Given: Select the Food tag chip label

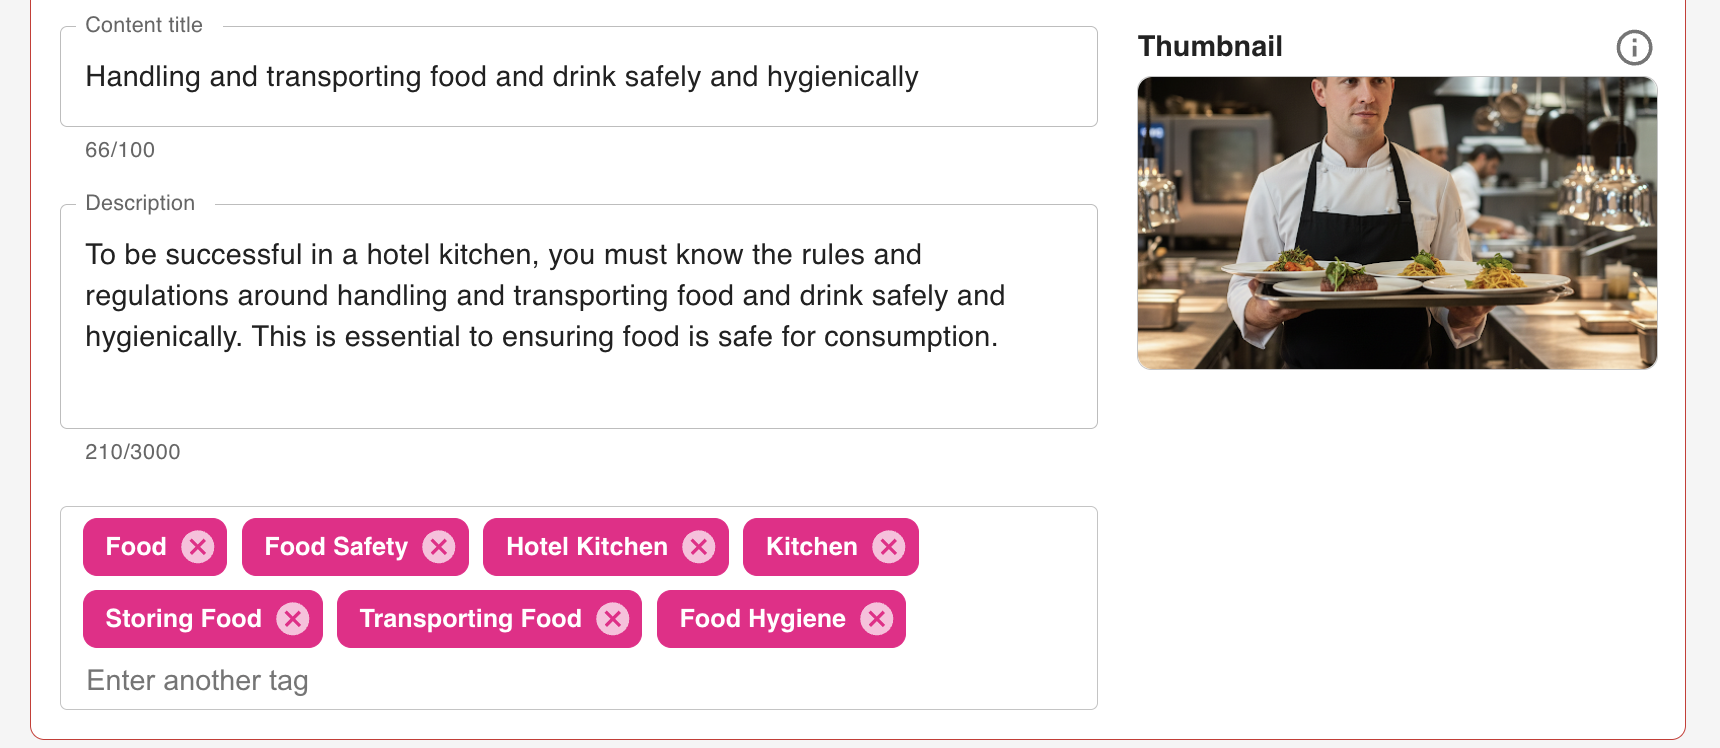Looking at the screenshot, I should tap(136, 547).
